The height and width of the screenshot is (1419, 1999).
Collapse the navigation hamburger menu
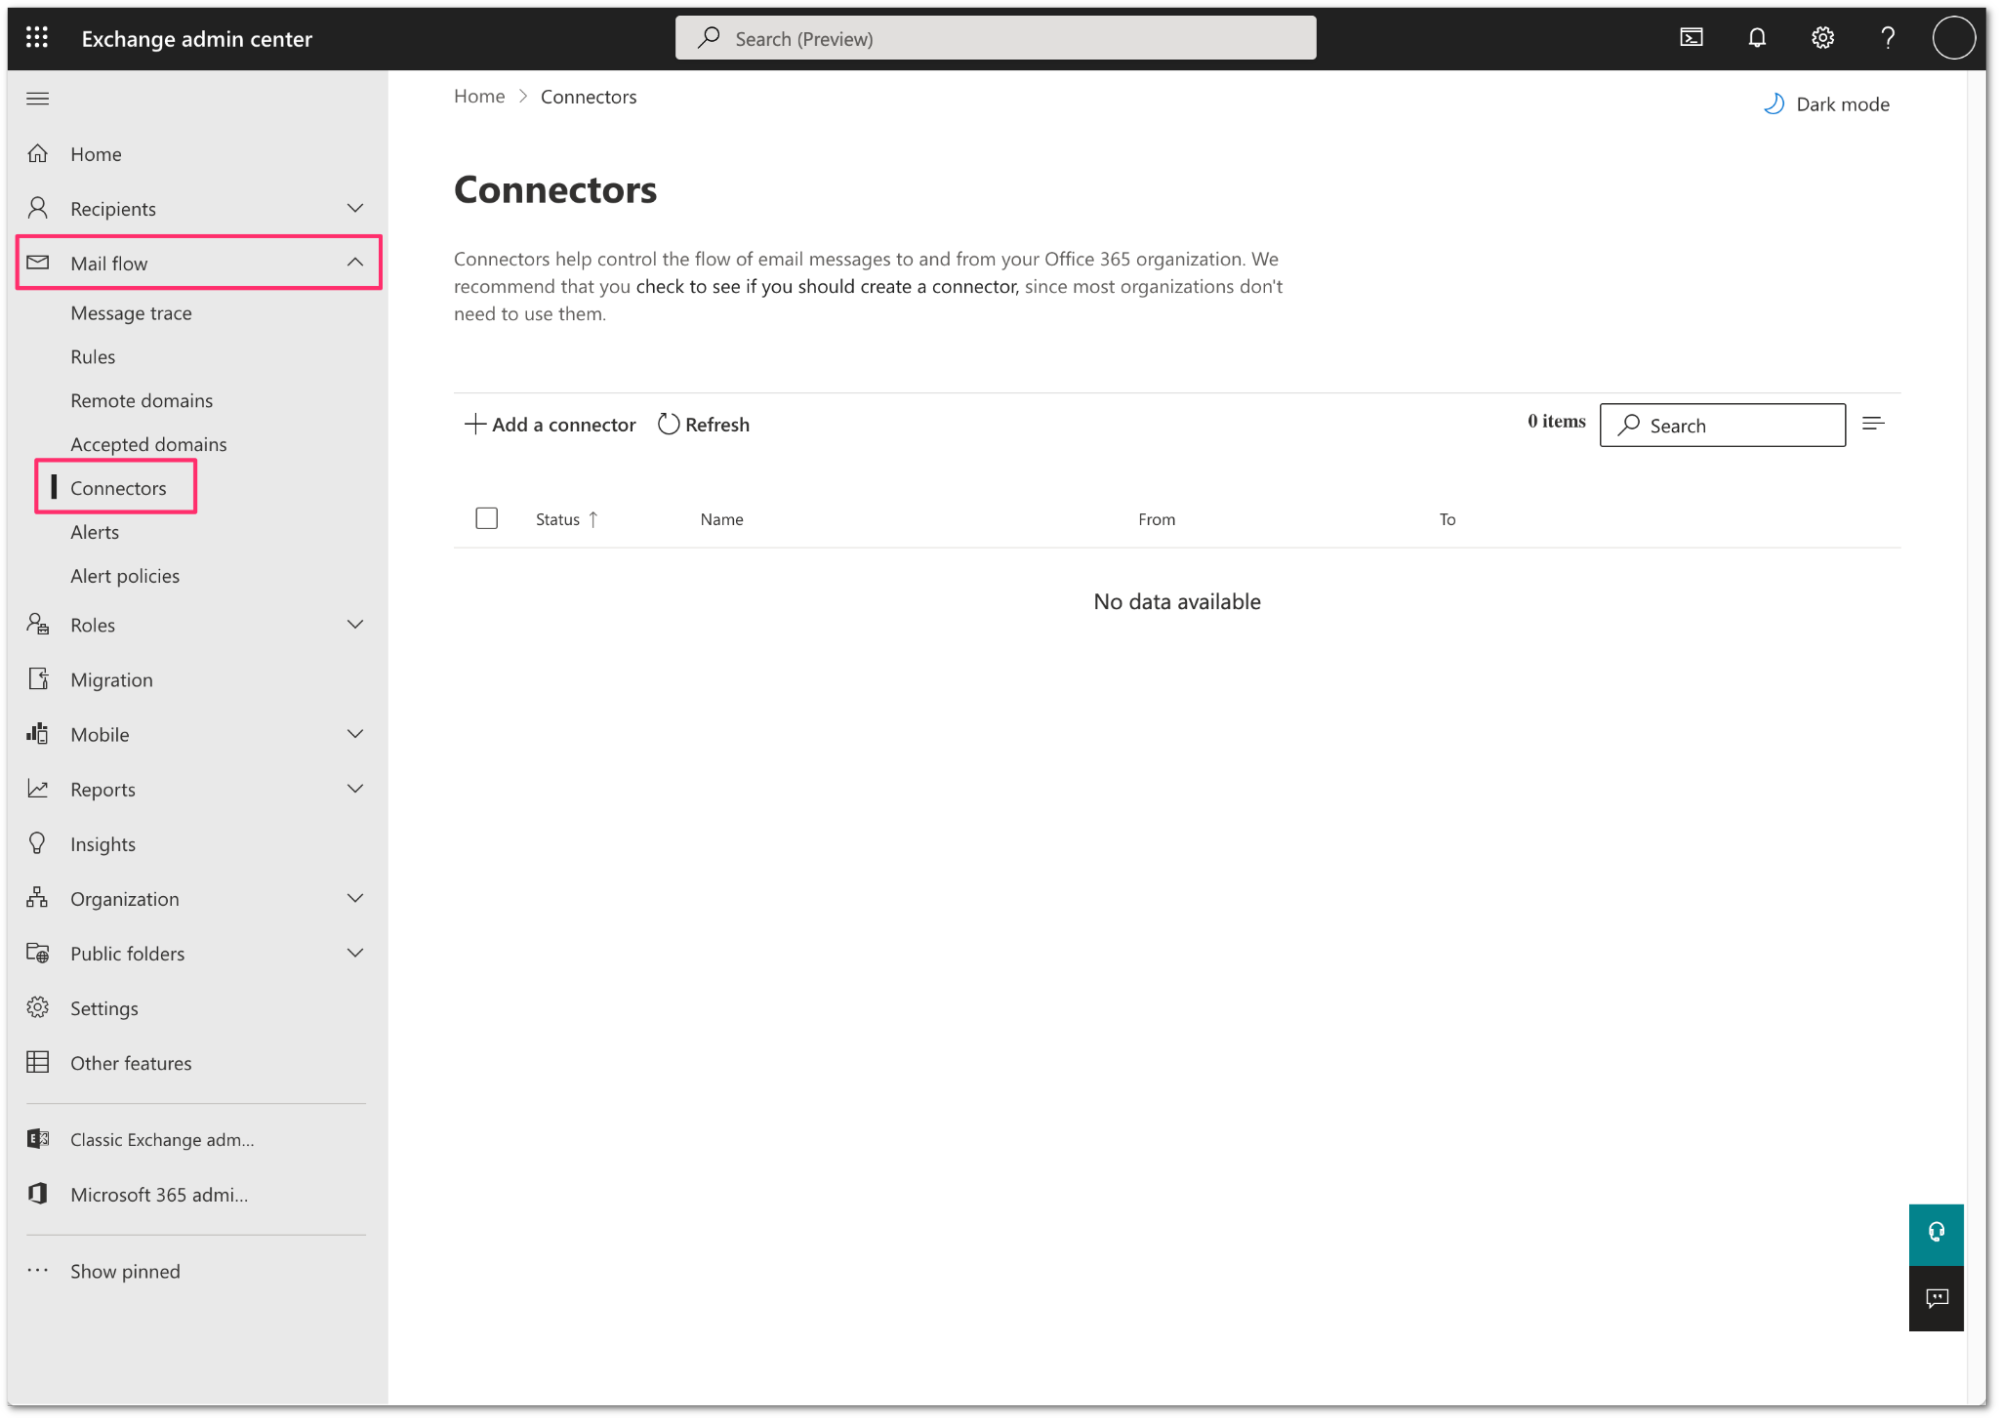click(37, 98)
